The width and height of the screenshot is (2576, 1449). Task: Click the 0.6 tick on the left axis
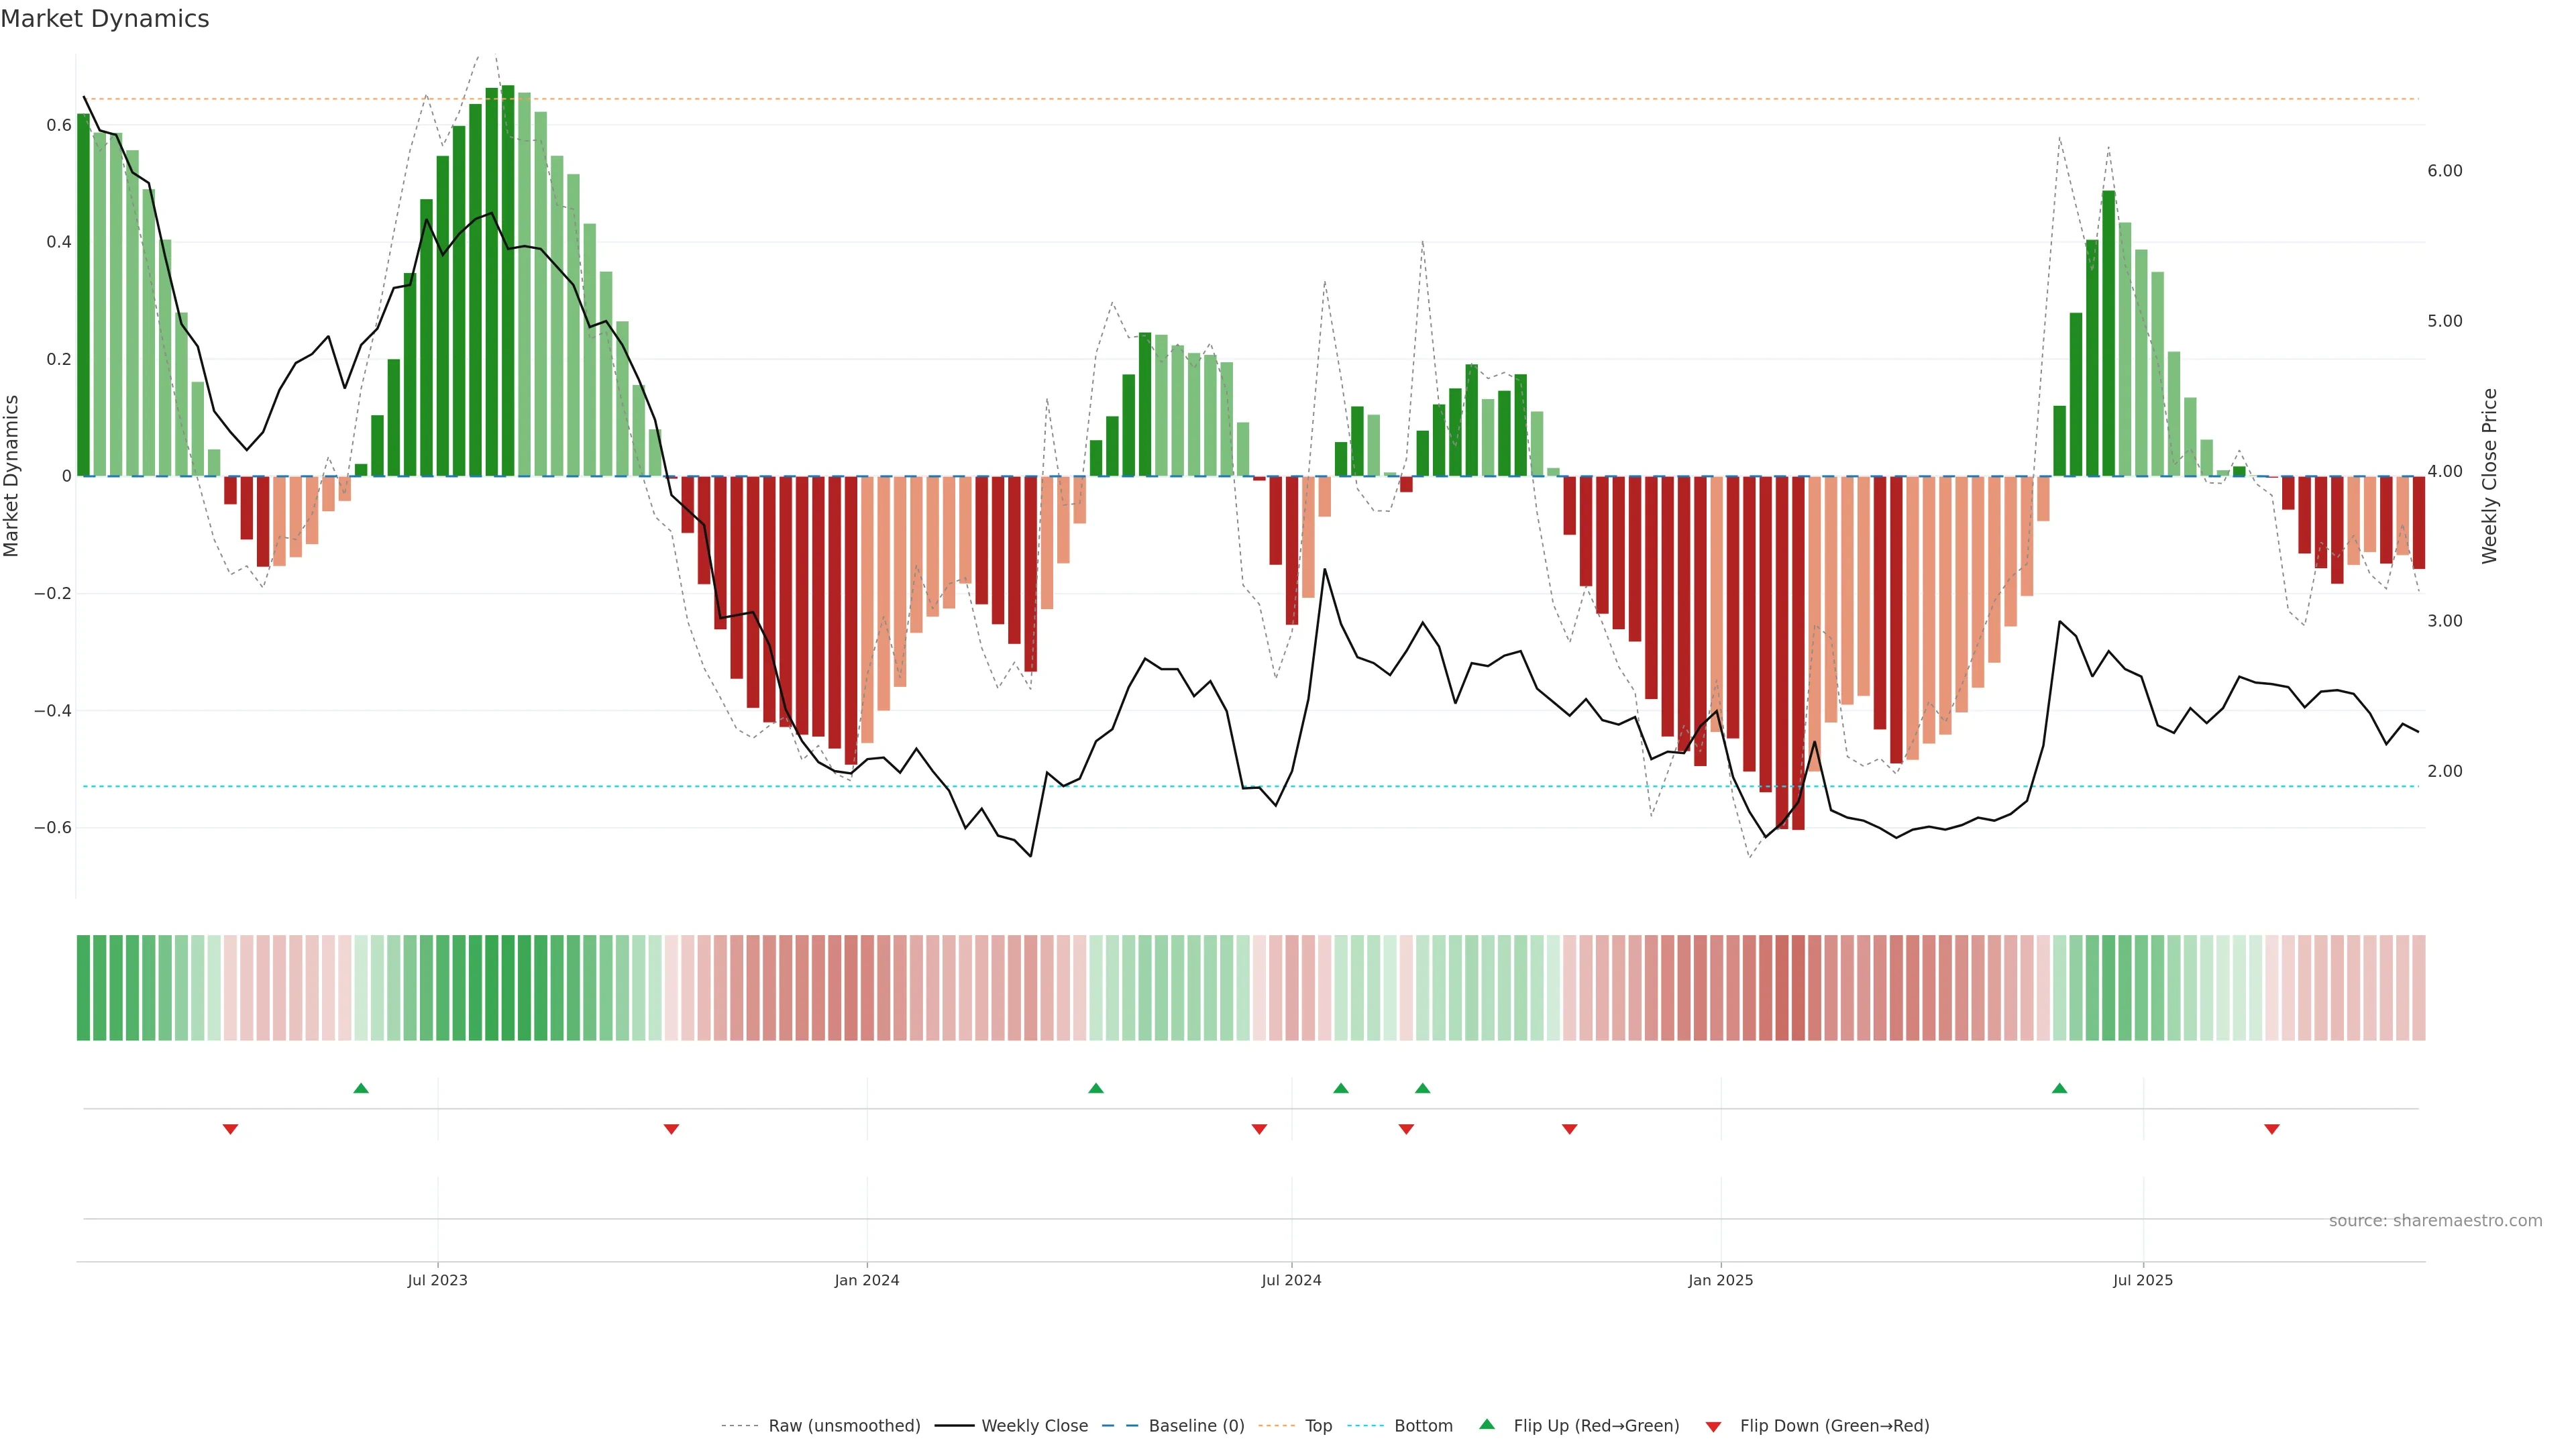59,125
